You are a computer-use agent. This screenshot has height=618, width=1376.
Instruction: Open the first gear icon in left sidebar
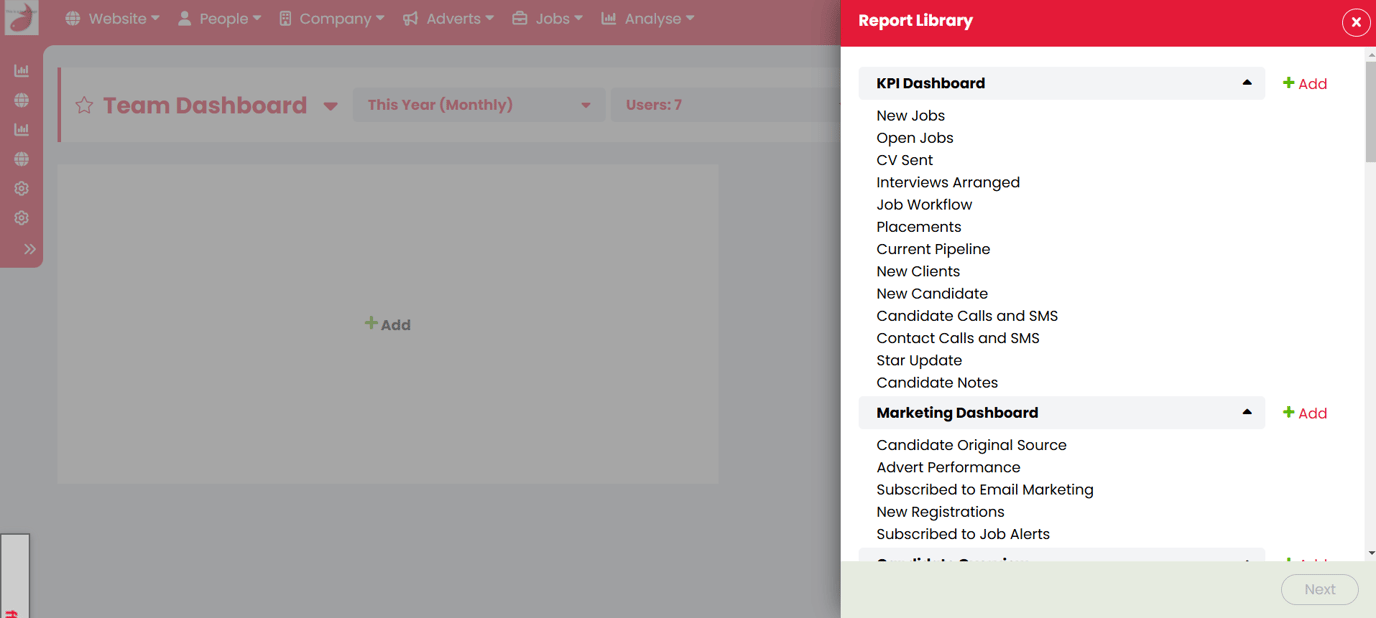coord(21,188)
